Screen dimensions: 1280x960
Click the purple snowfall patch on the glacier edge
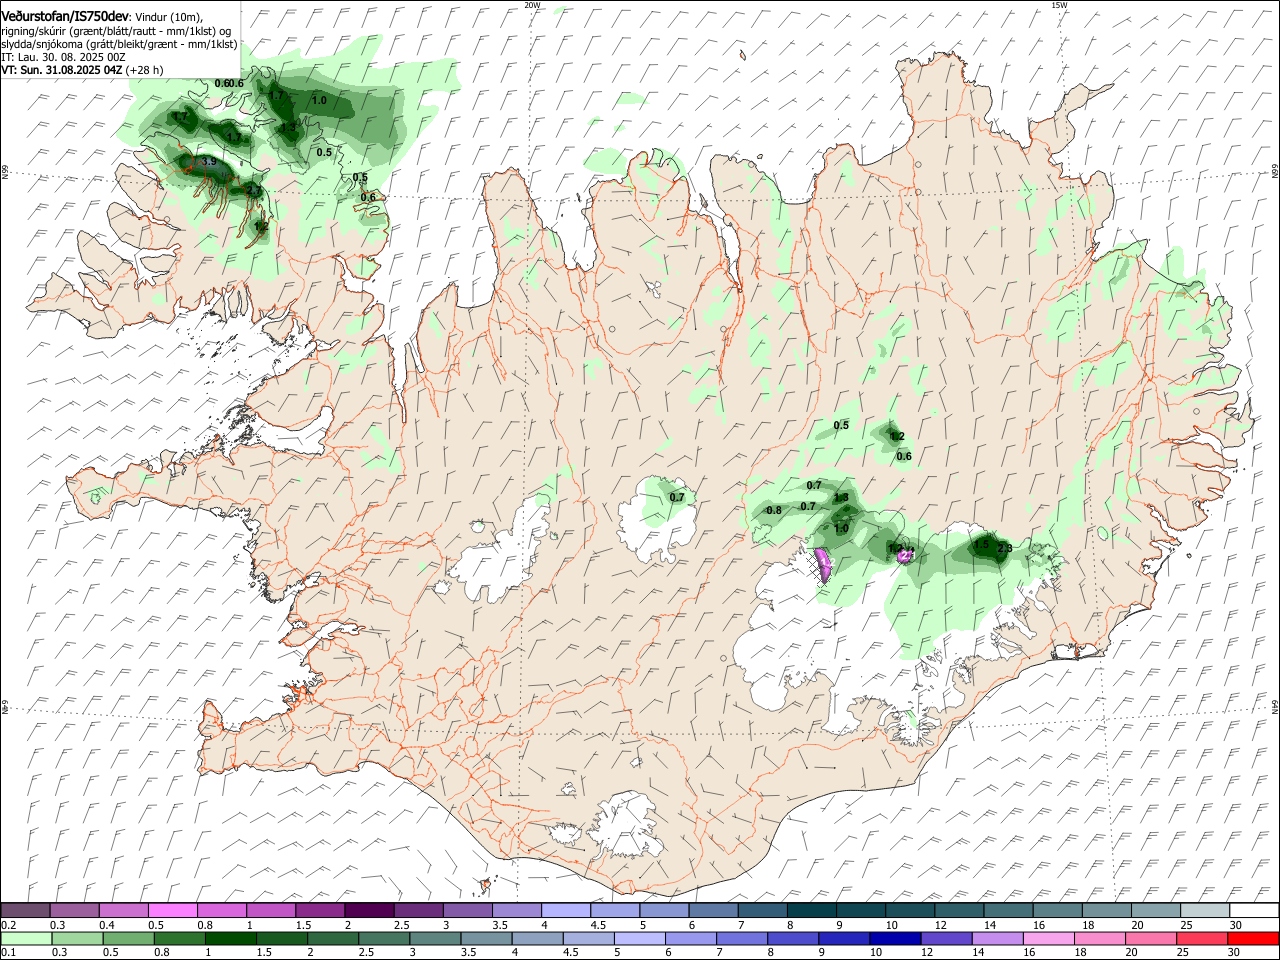824,565
